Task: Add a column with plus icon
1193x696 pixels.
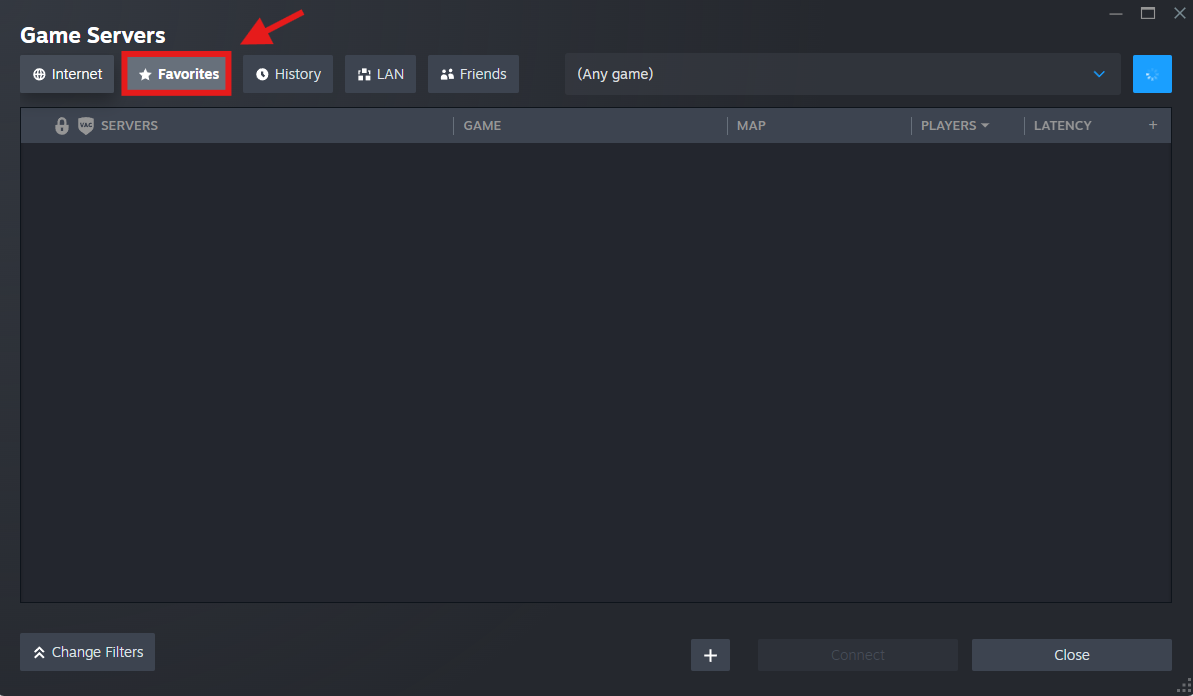Action: pos(1153,125)
